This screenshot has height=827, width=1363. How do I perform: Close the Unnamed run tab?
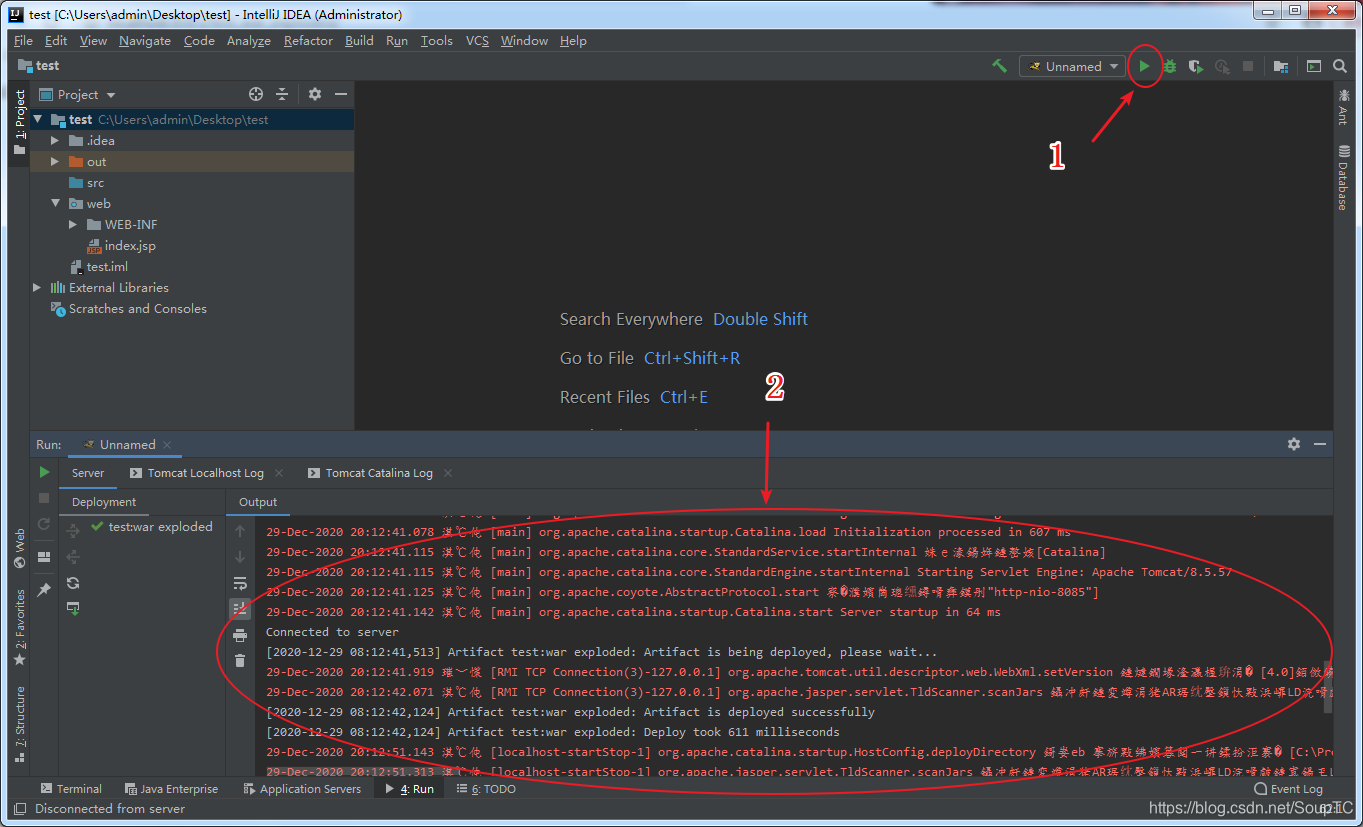[x=167, y=445]
